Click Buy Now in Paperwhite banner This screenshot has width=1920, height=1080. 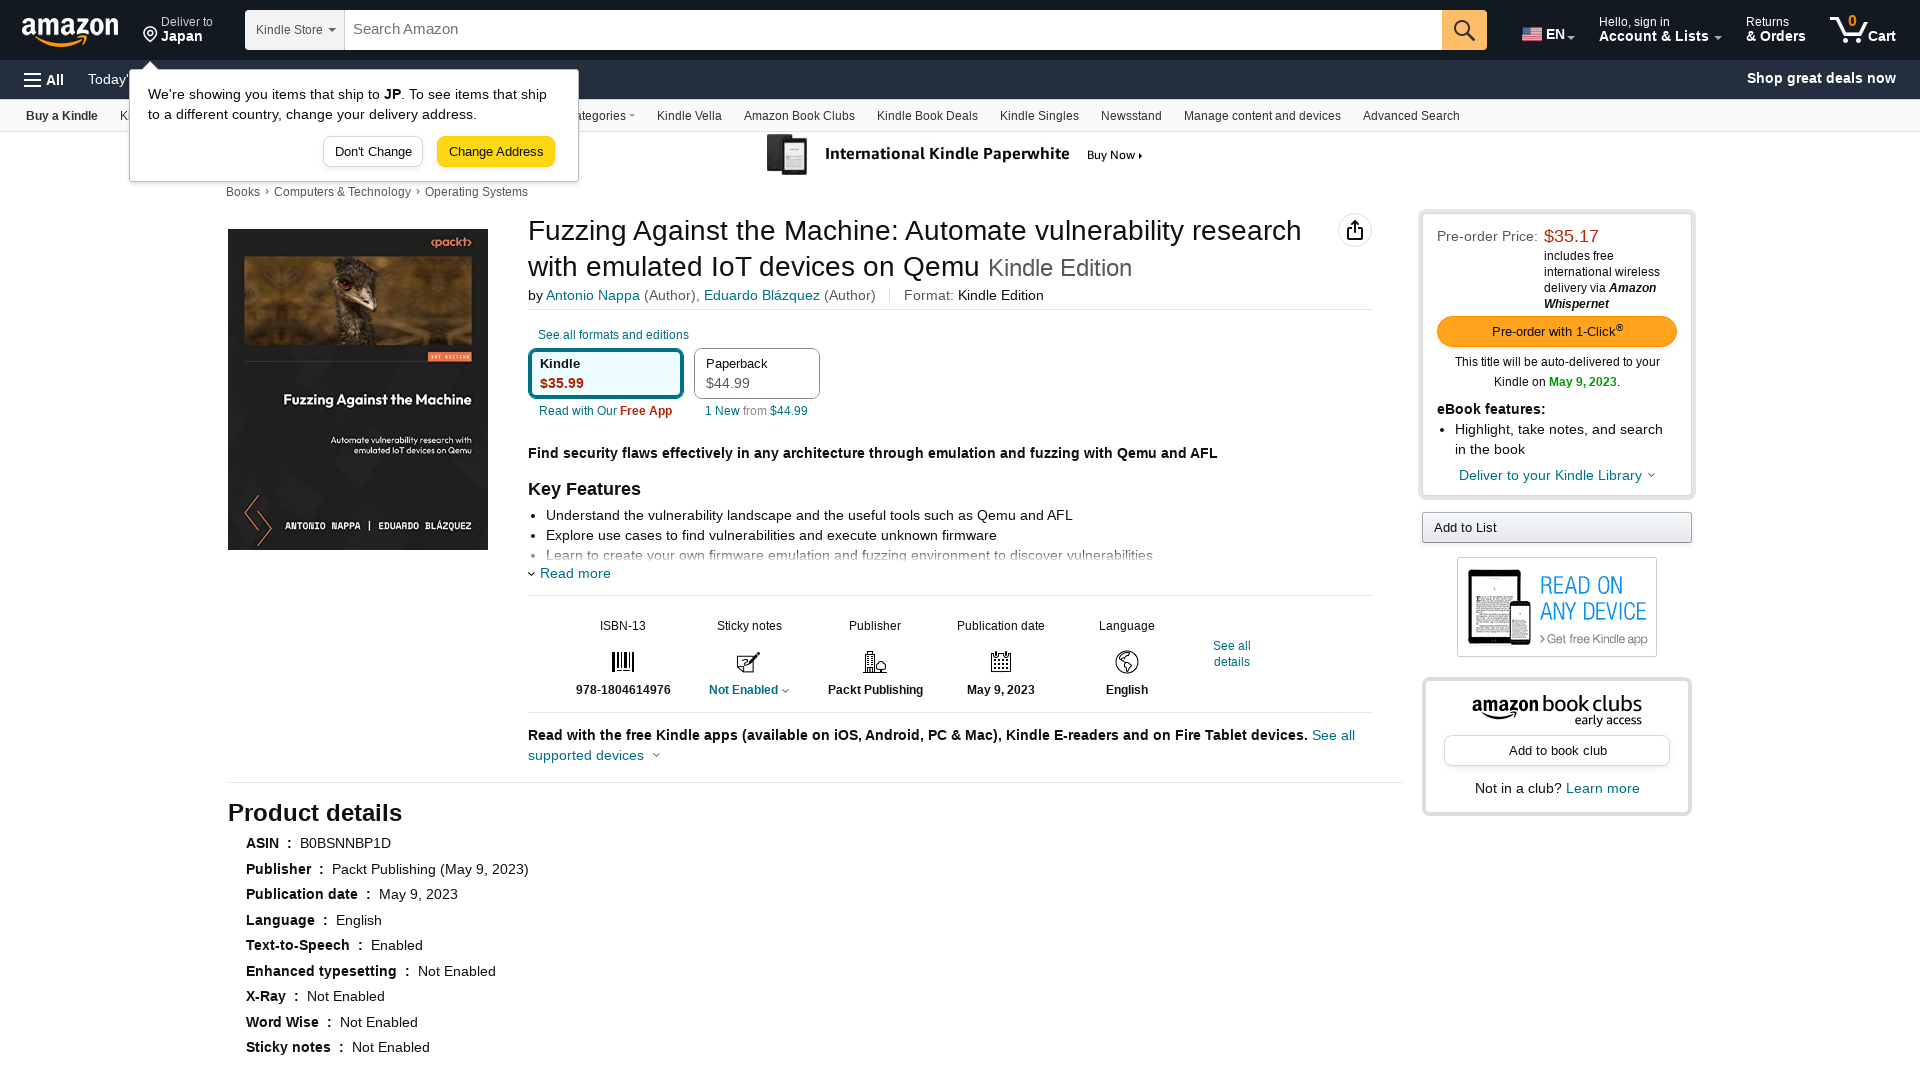(x=1114, y=155)
